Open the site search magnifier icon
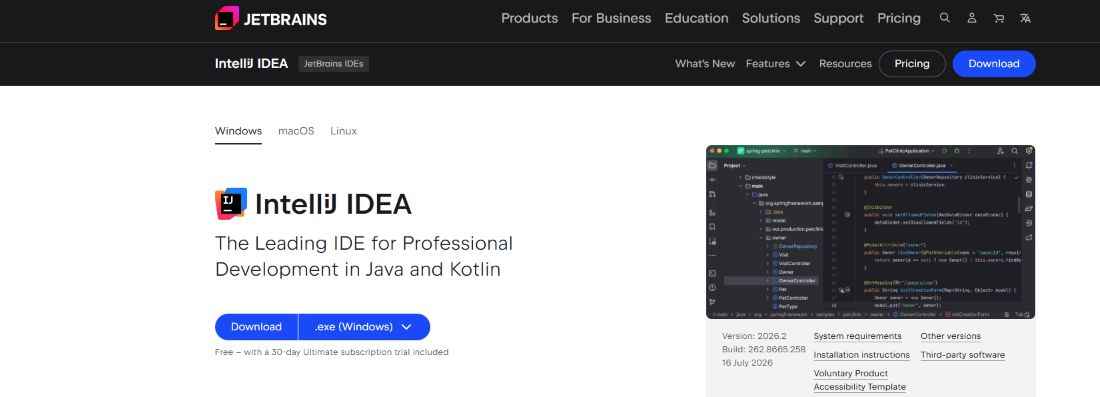Viewport: 1100px width, 397px height. 945,18
